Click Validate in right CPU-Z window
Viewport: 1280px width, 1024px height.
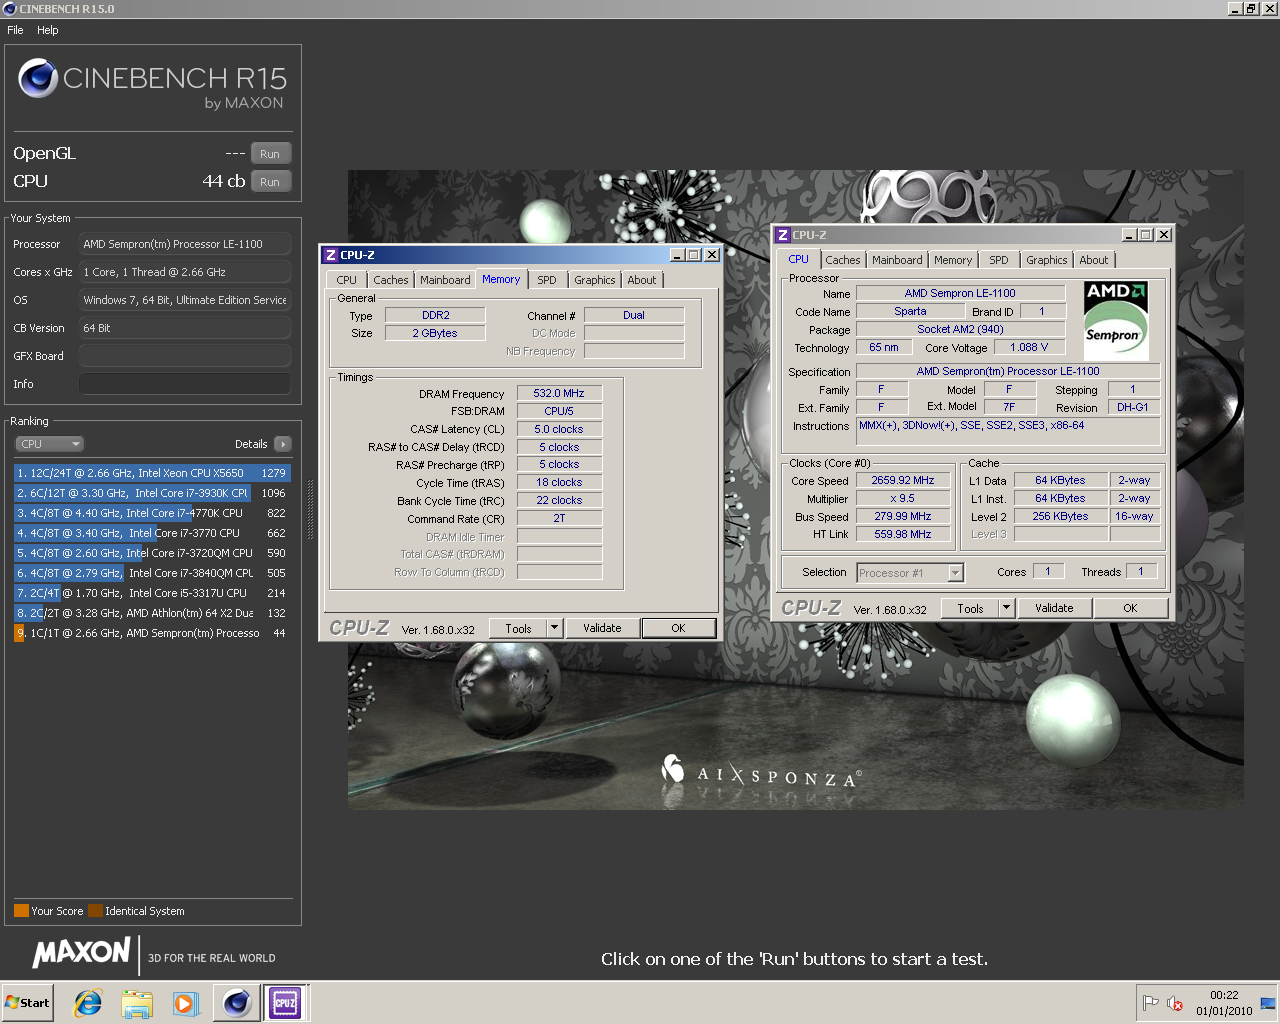[x=1054, y=608]
